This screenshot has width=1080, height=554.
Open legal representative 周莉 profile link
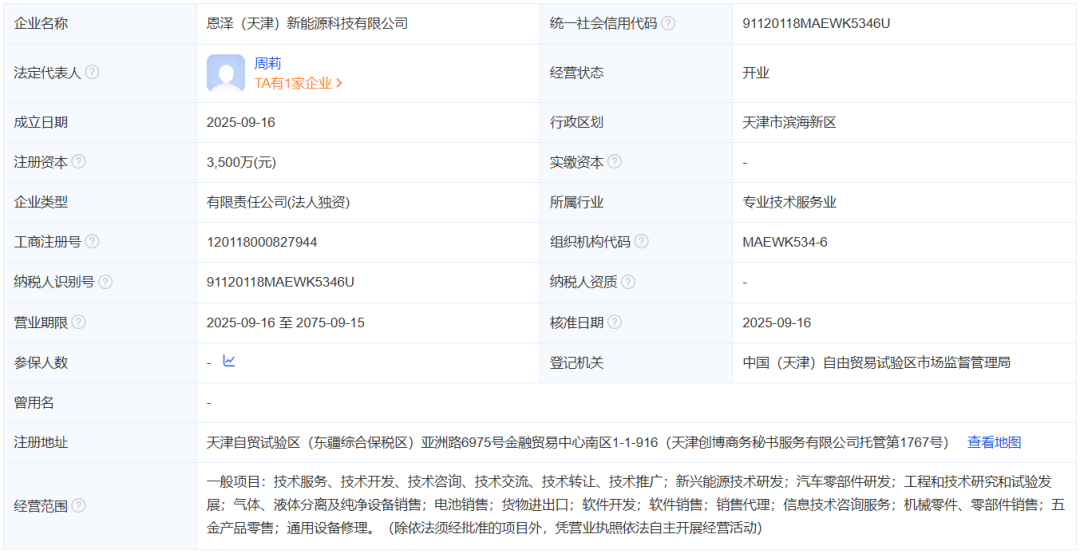[268, 63]
